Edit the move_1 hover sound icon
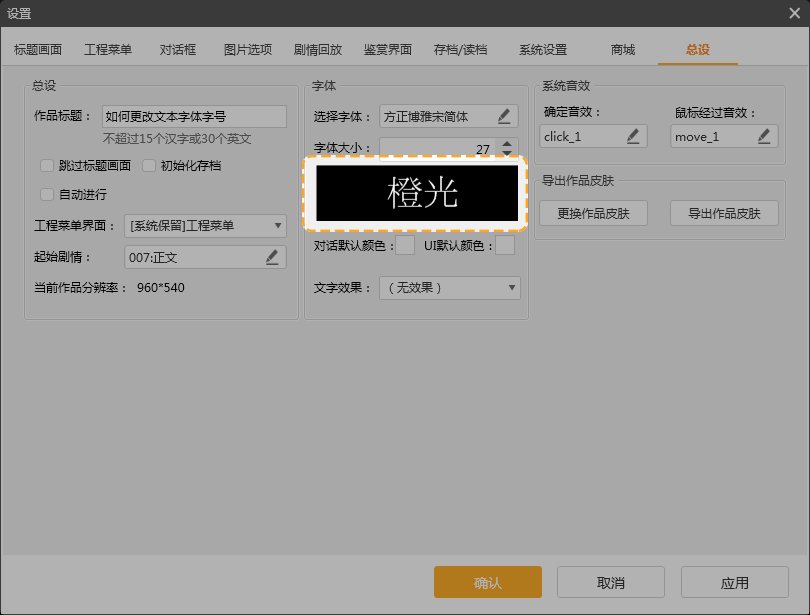The height and width of the screenshot is (615, 810). point(764,136)
